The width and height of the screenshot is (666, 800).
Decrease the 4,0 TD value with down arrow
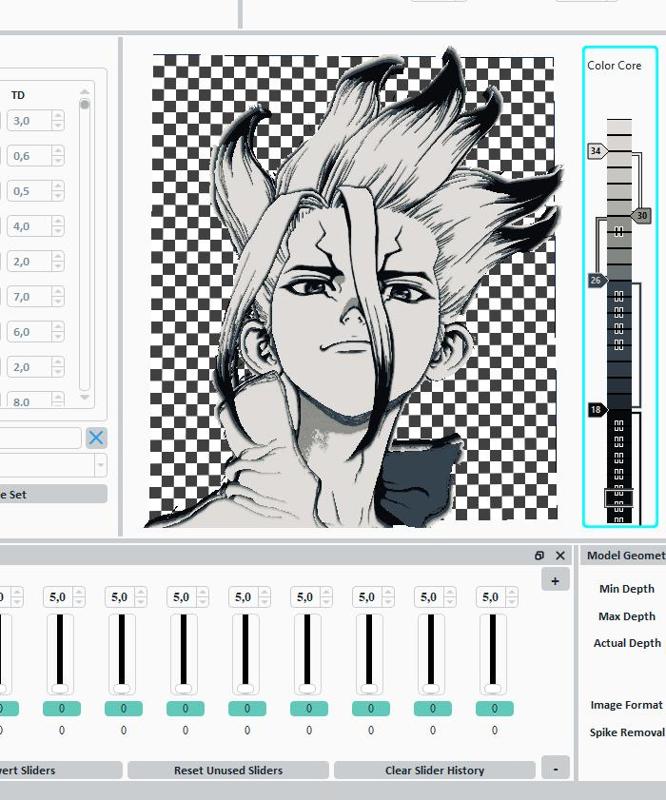pos(58,232)
